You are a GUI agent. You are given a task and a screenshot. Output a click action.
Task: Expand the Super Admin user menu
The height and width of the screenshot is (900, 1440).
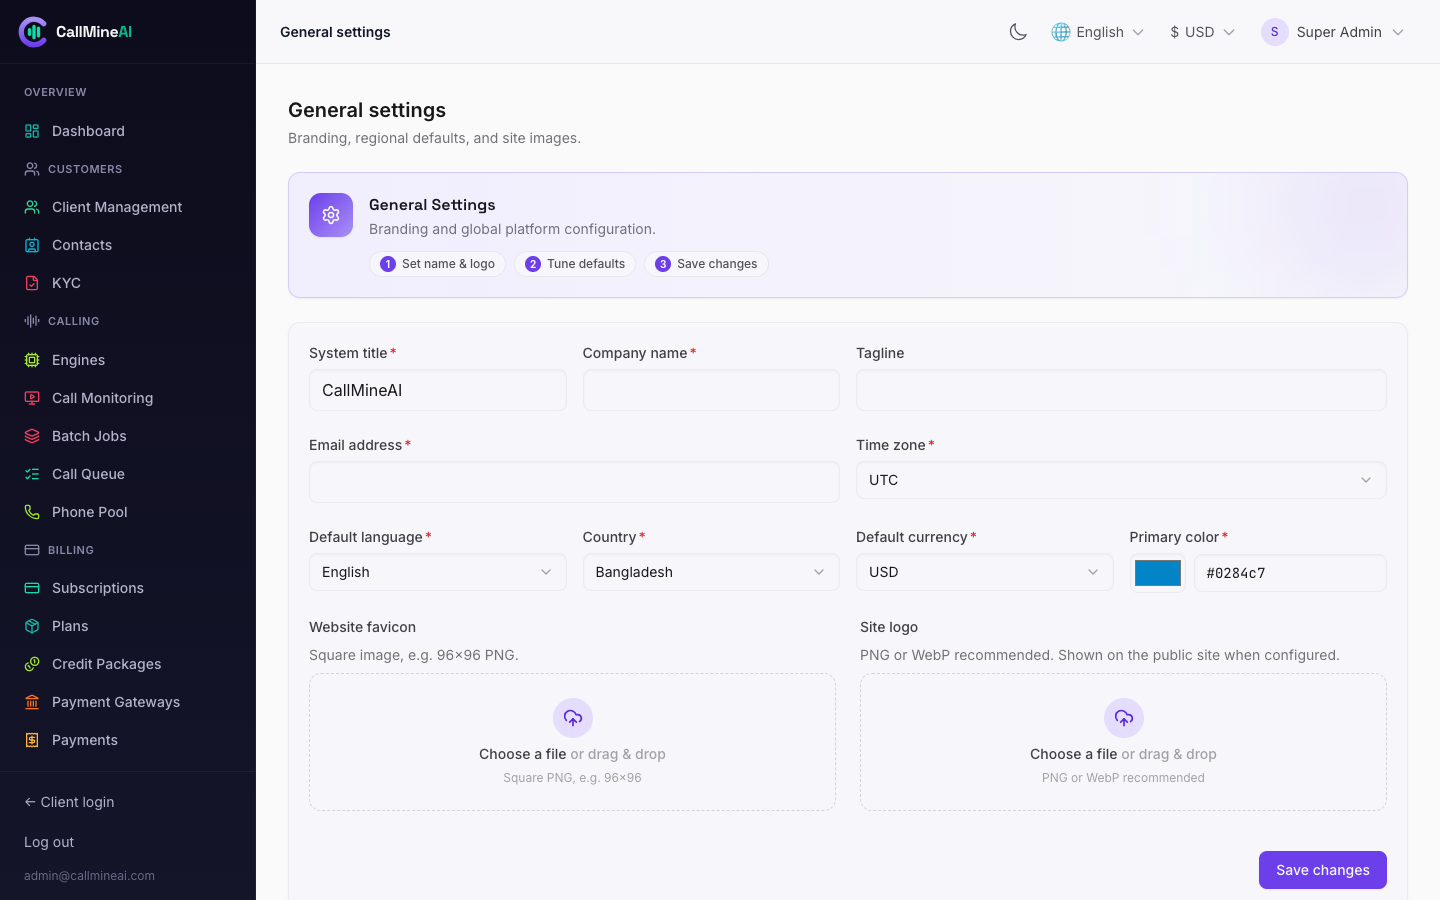click(x=1333, y=32)
